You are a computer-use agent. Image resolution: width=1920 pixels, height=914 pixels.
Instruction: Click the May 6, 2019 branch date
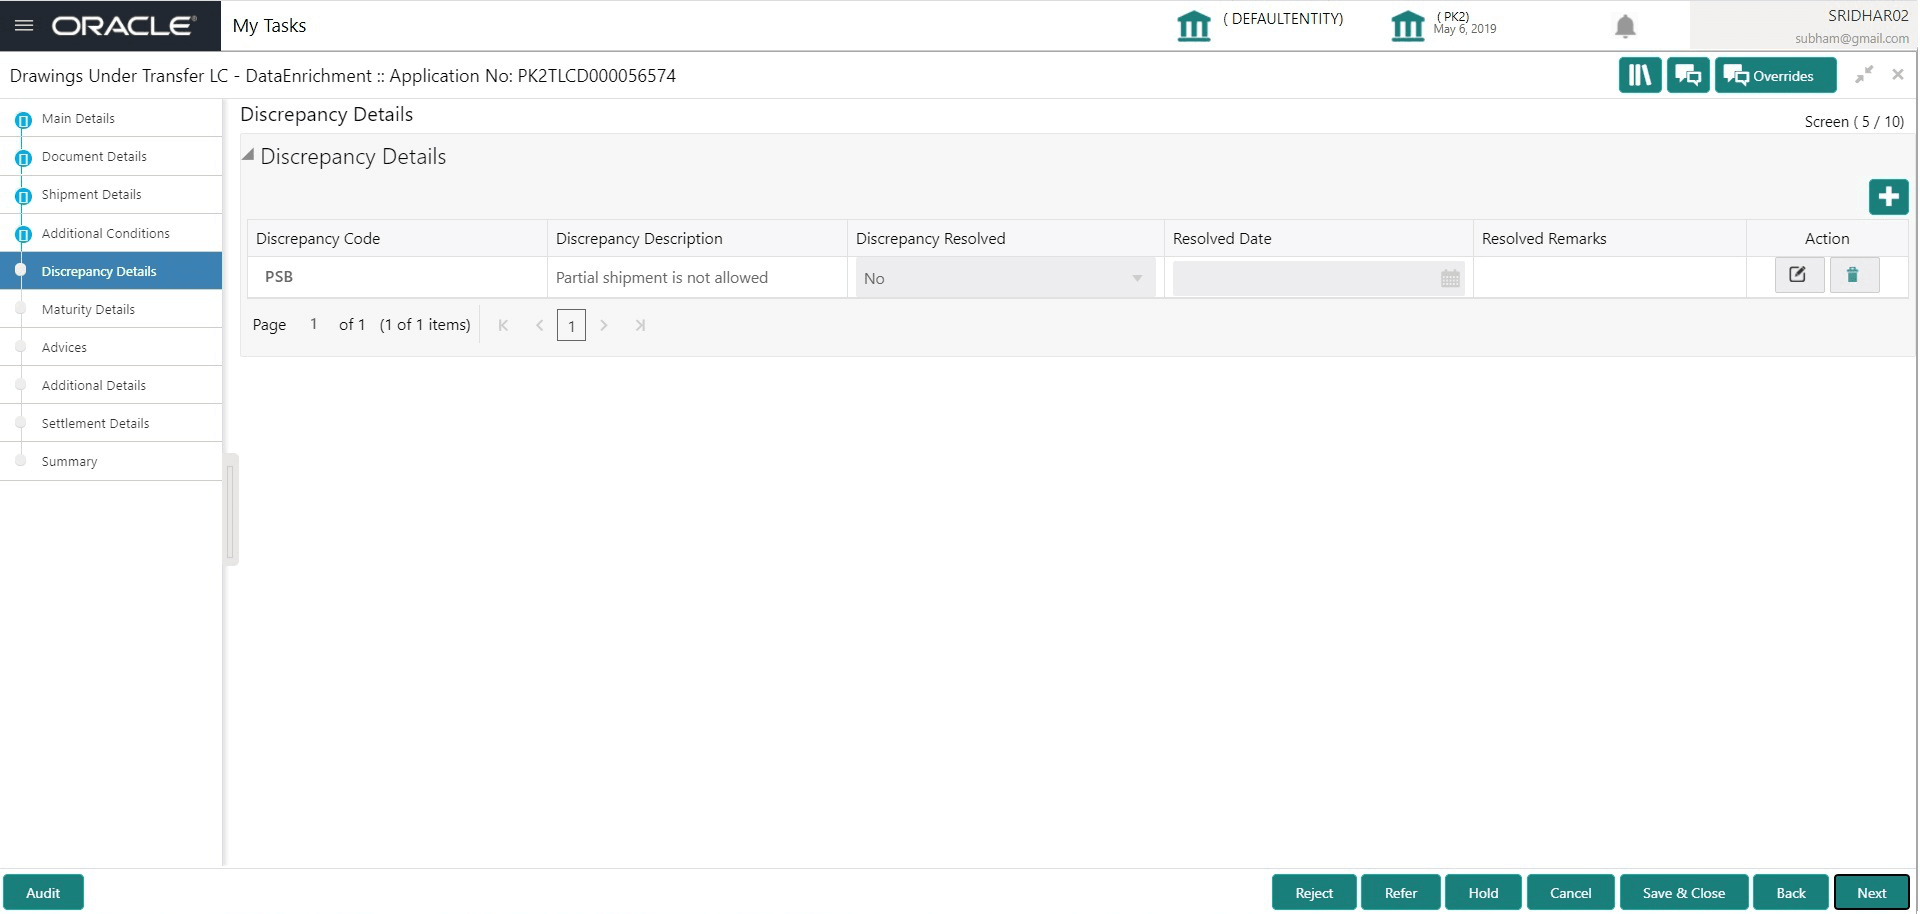point(1465,29)
